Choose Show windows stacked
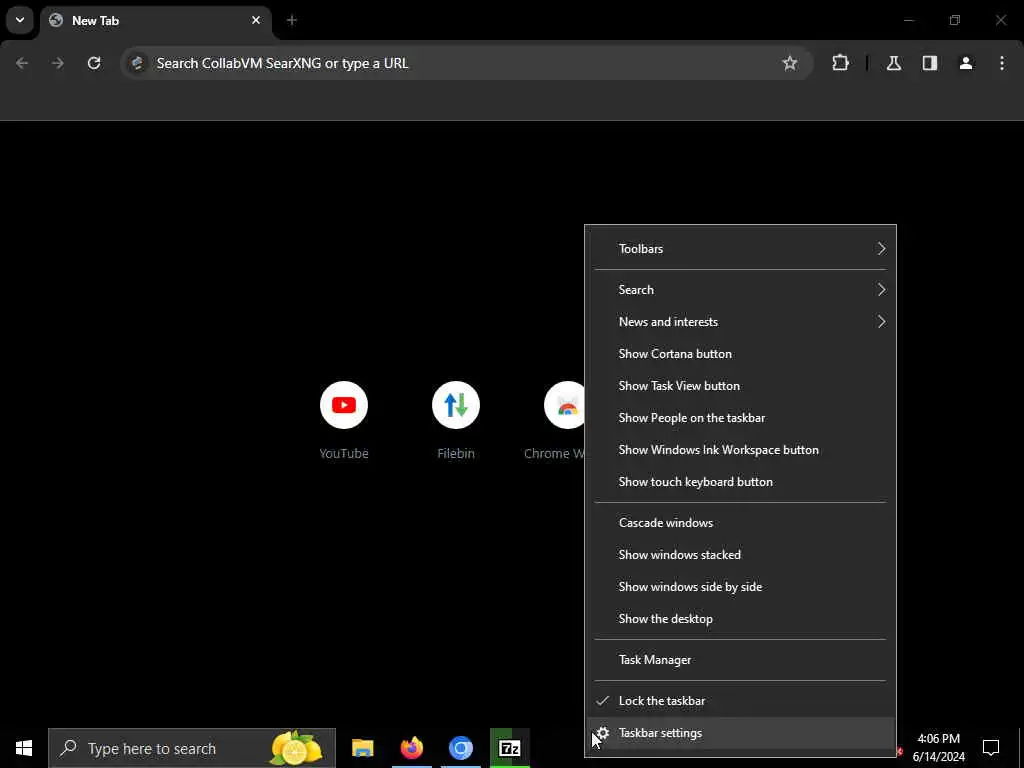This screenshot has height=768, width=1024. click(x=741, y=554)
